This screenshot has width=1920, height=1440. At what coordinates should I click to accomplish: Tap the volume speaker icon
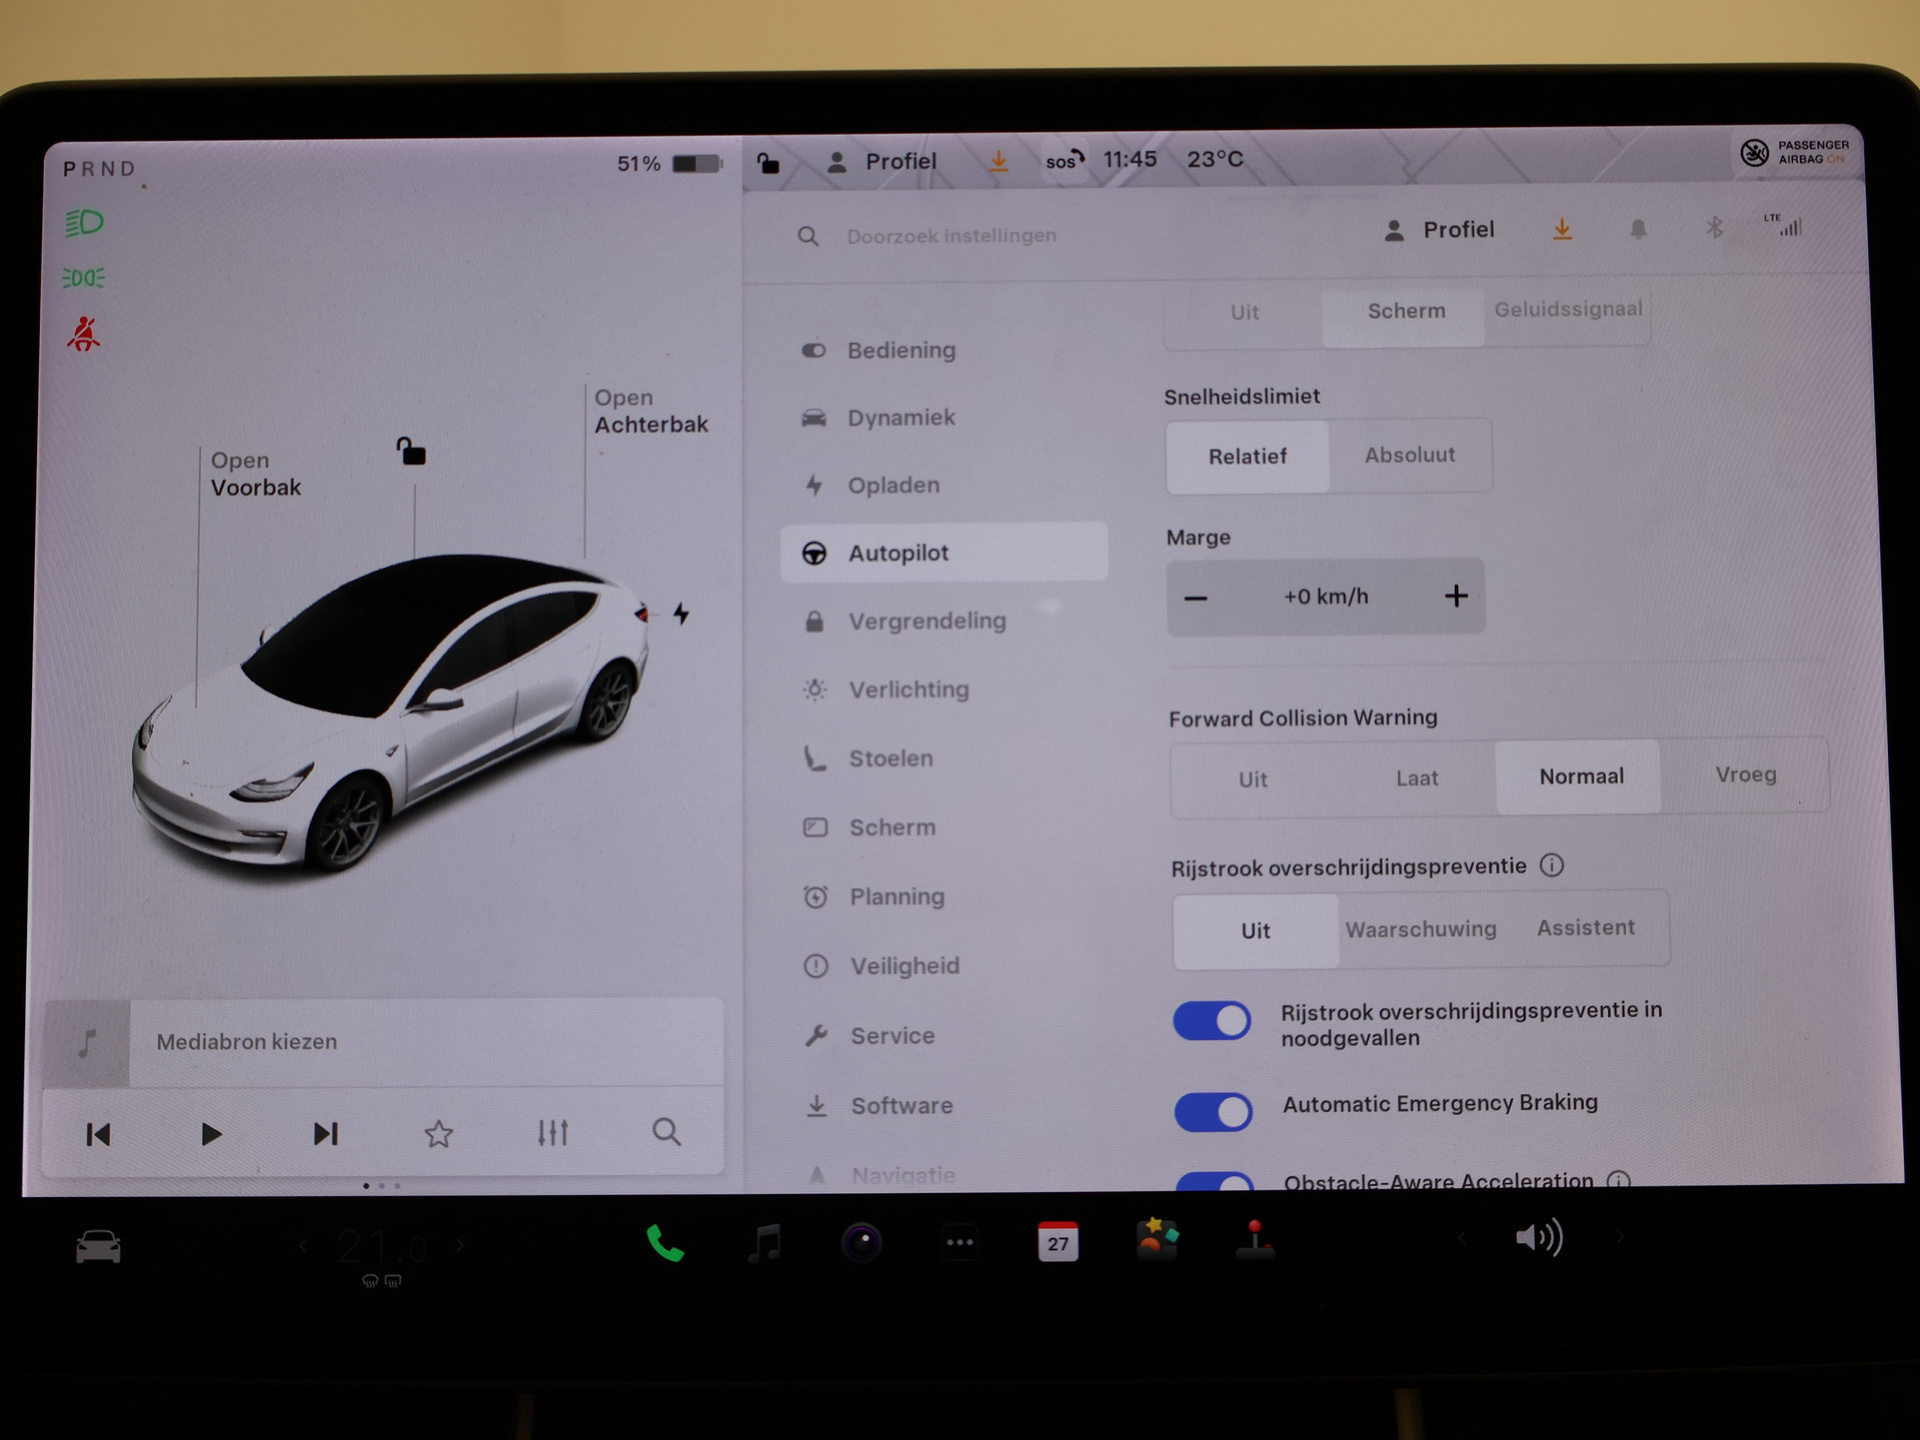point(1539,1238)
